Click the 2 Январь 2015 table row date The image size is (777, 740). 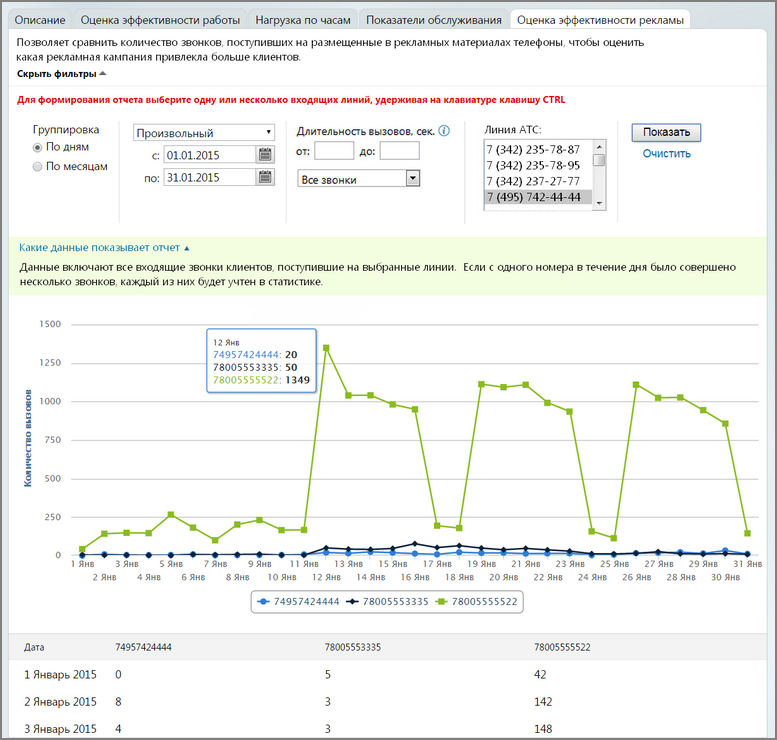(x=60, y=702)
